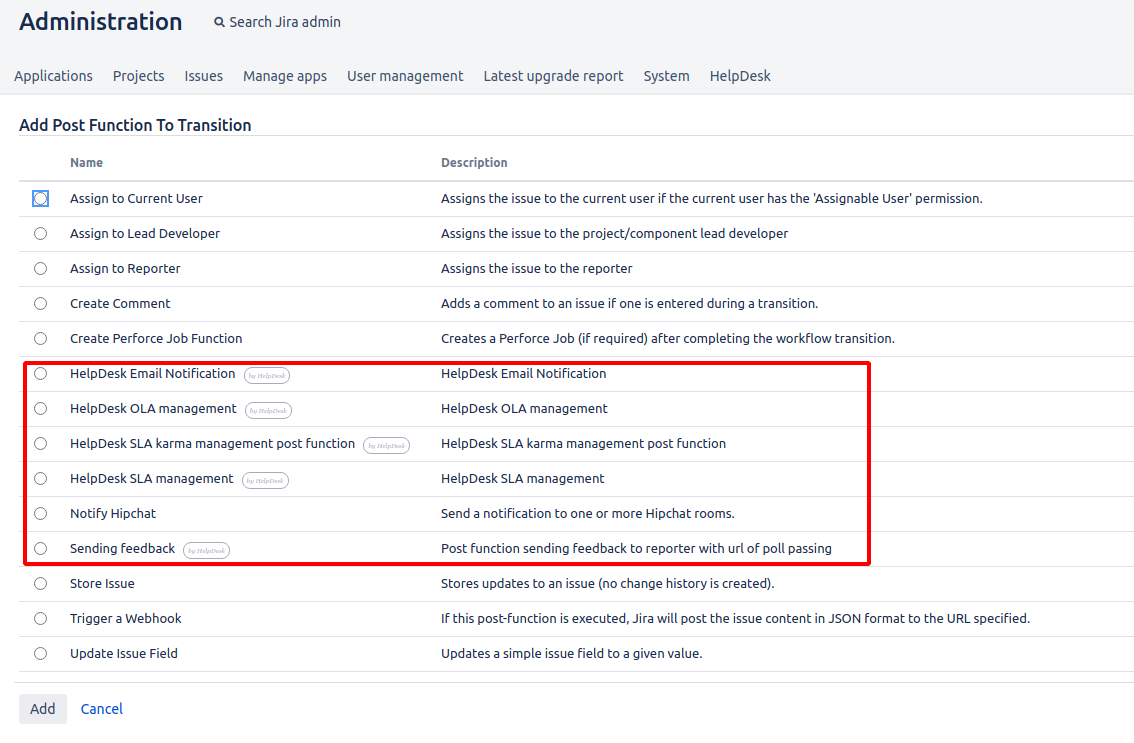
Task: Click the Description column header
Action: click(x=474, y=163)
